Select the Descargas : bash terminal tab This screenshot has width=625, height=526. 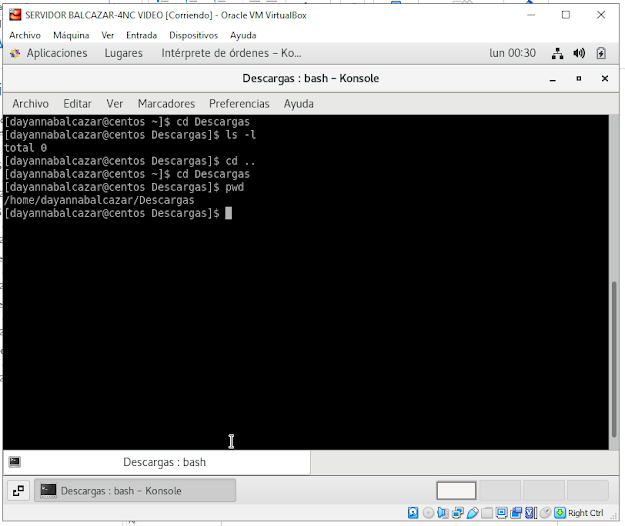(x=157, y=462)
